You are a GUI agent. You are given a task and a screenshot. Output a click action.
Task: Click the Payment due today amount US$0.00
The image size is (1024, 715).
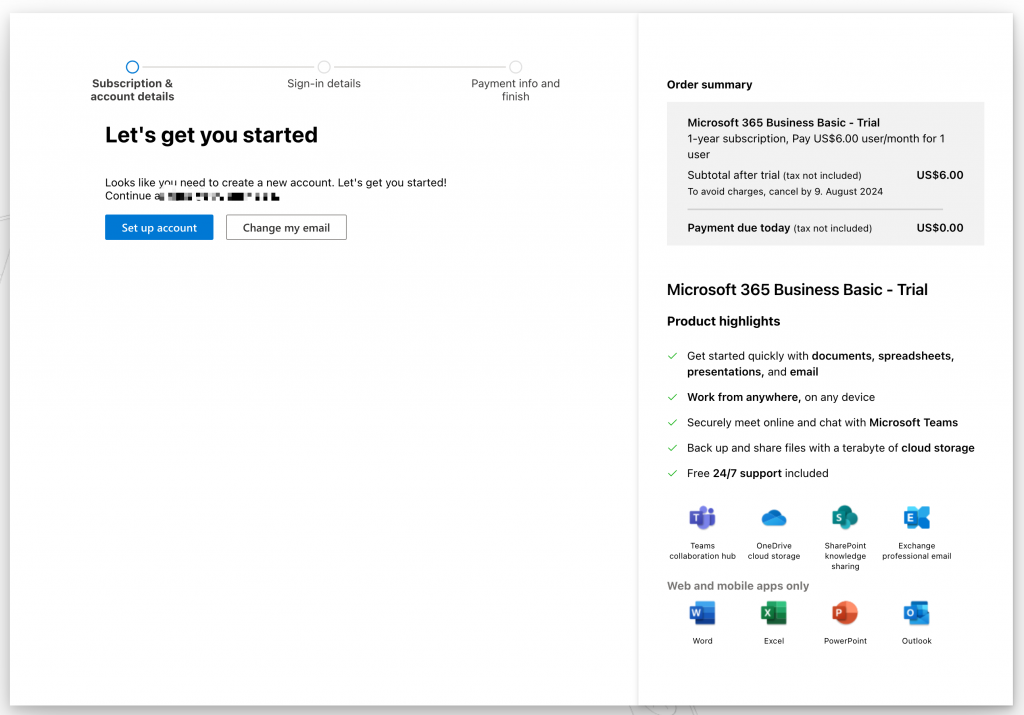pos(939,228)
